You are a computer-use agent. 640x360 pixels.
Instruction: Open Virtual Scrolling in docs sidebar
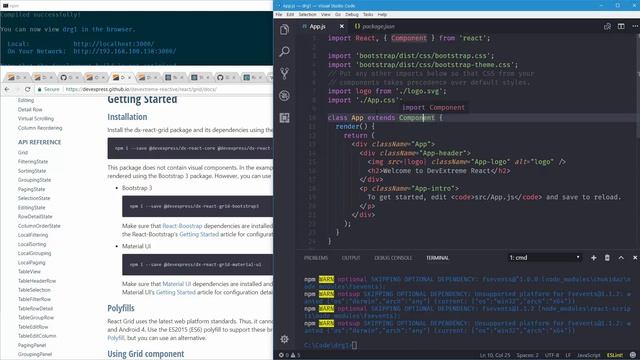[36, 119]
